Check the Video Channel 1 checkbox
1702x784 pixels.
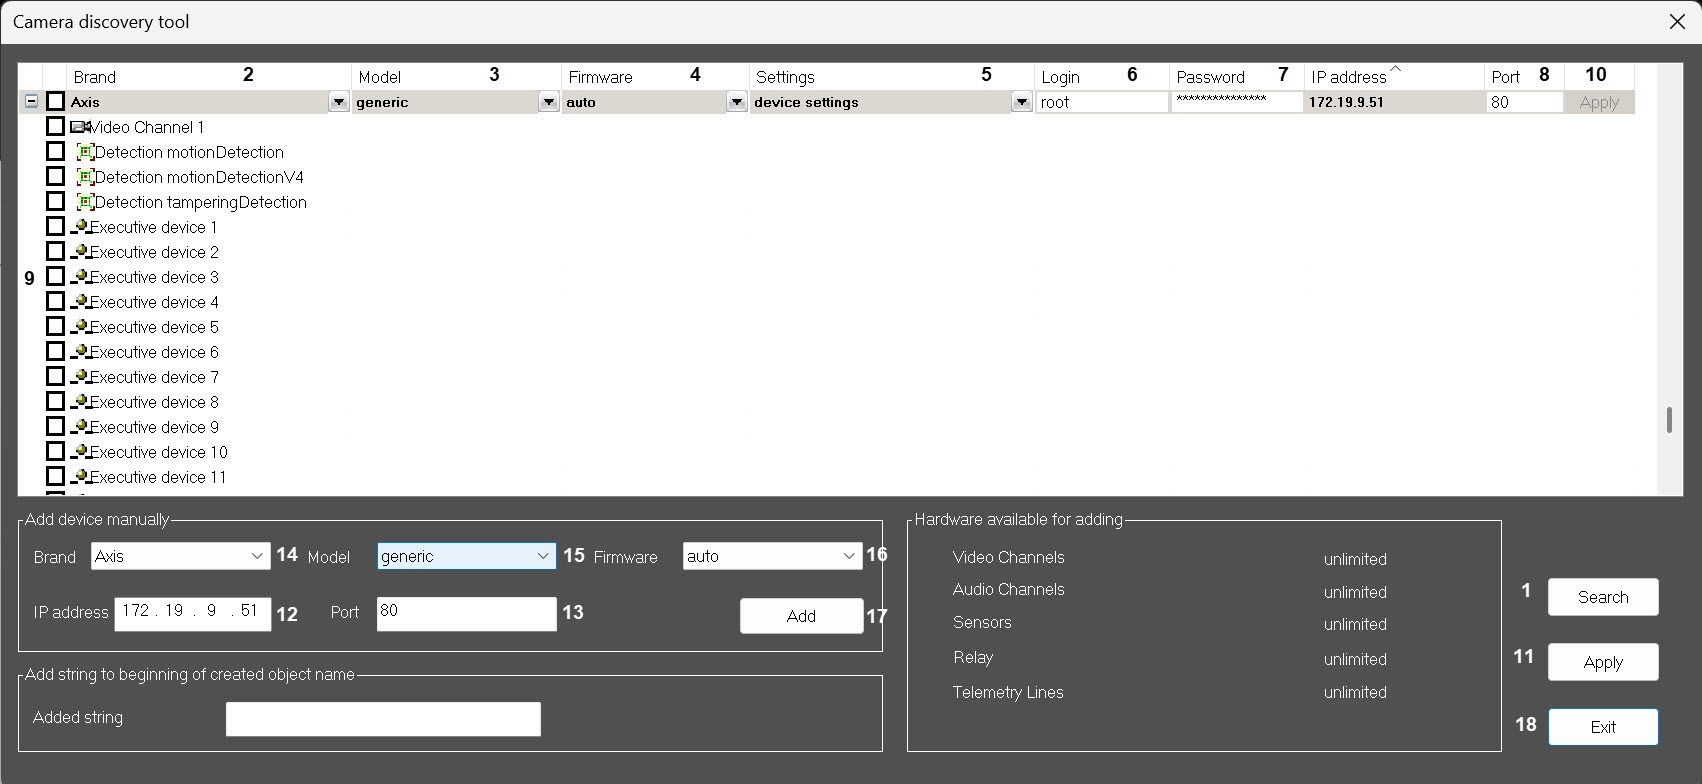[x=56, y=127]
